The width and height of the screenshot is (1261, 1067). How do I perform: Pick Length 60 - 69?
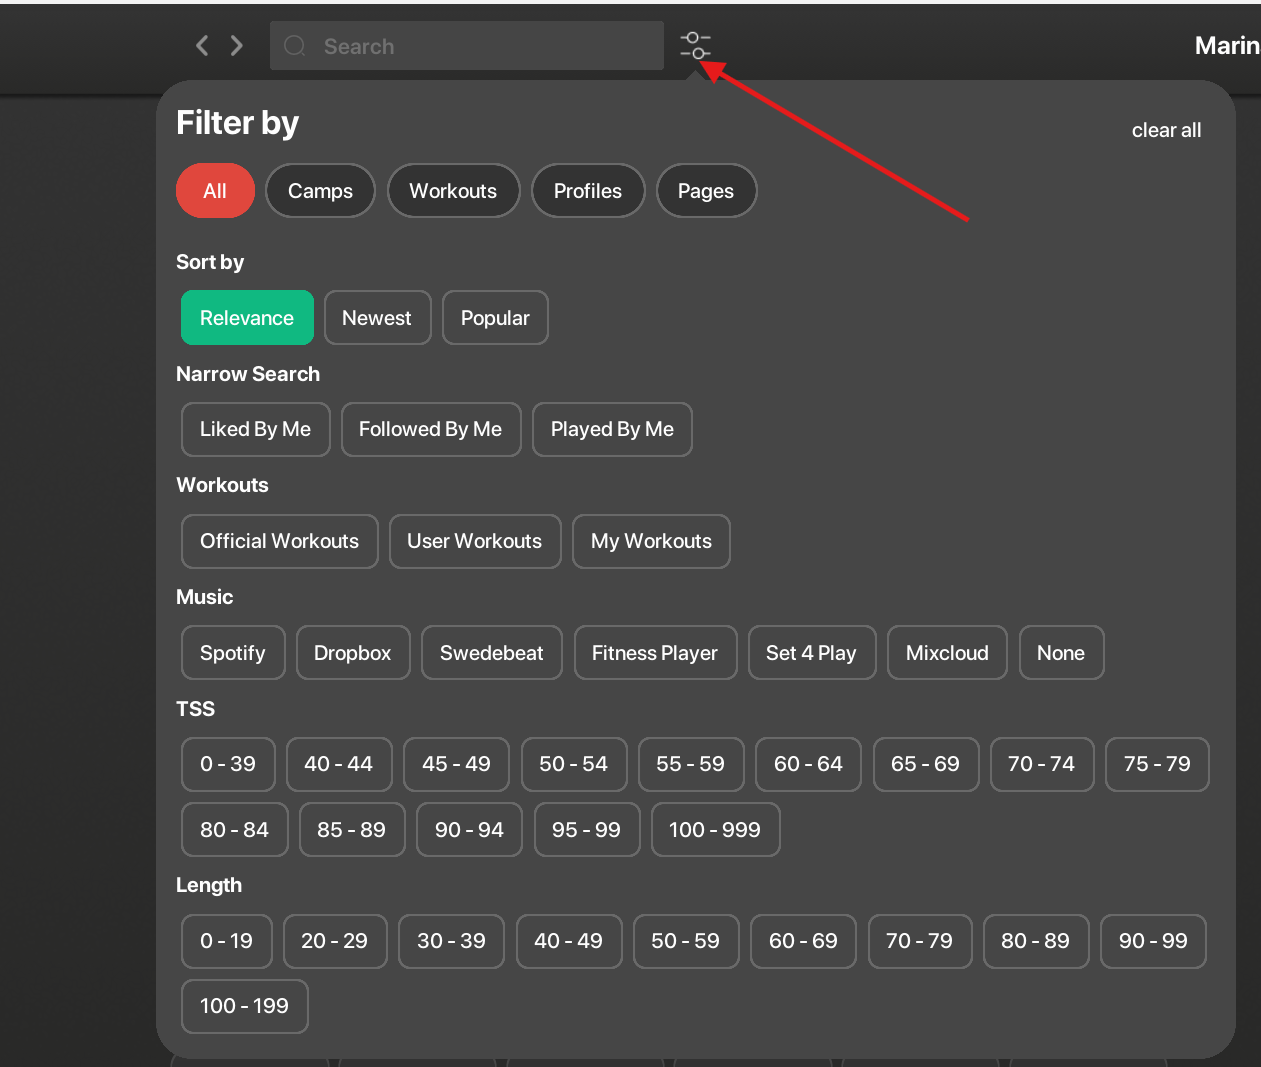(803, 941)
